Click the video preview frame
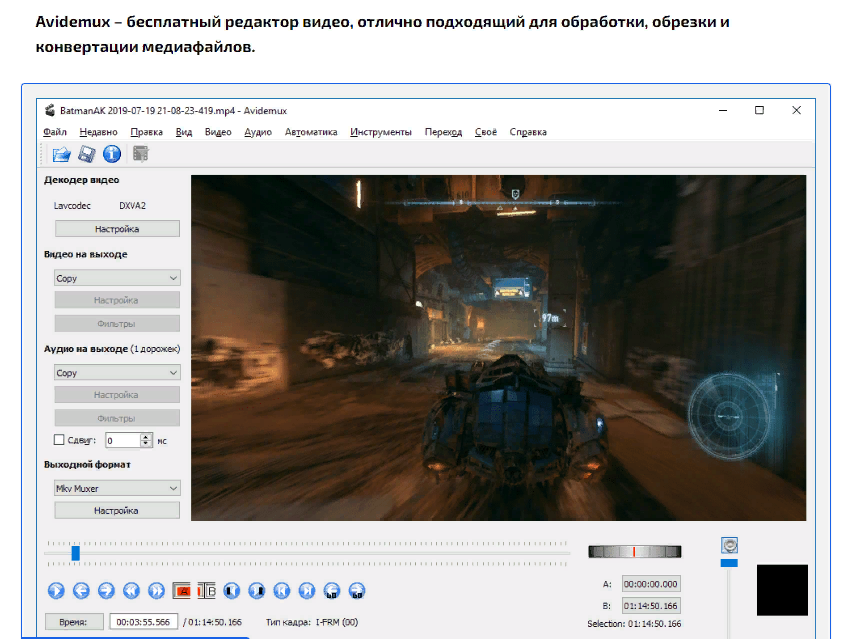 pyautogui.click(x=498, y=348)
